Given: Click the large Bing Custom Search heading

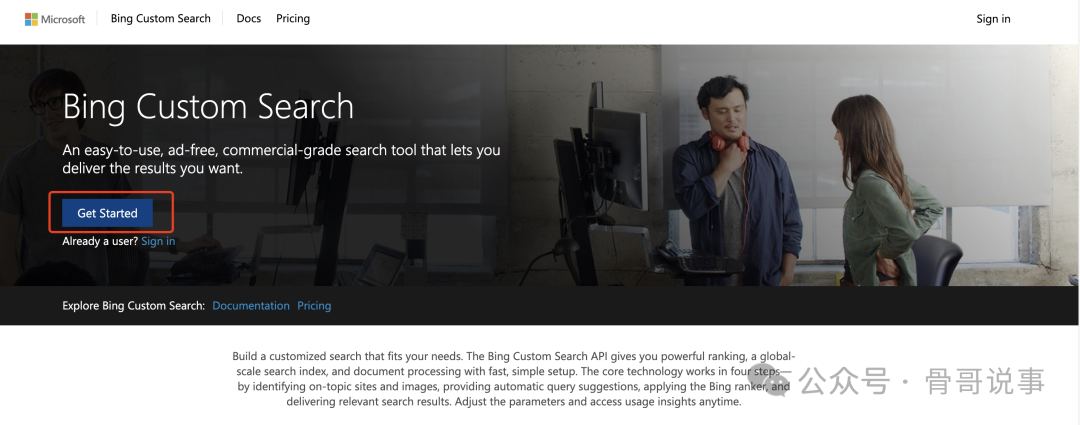Looking at the screenshot, I should 208,107.
